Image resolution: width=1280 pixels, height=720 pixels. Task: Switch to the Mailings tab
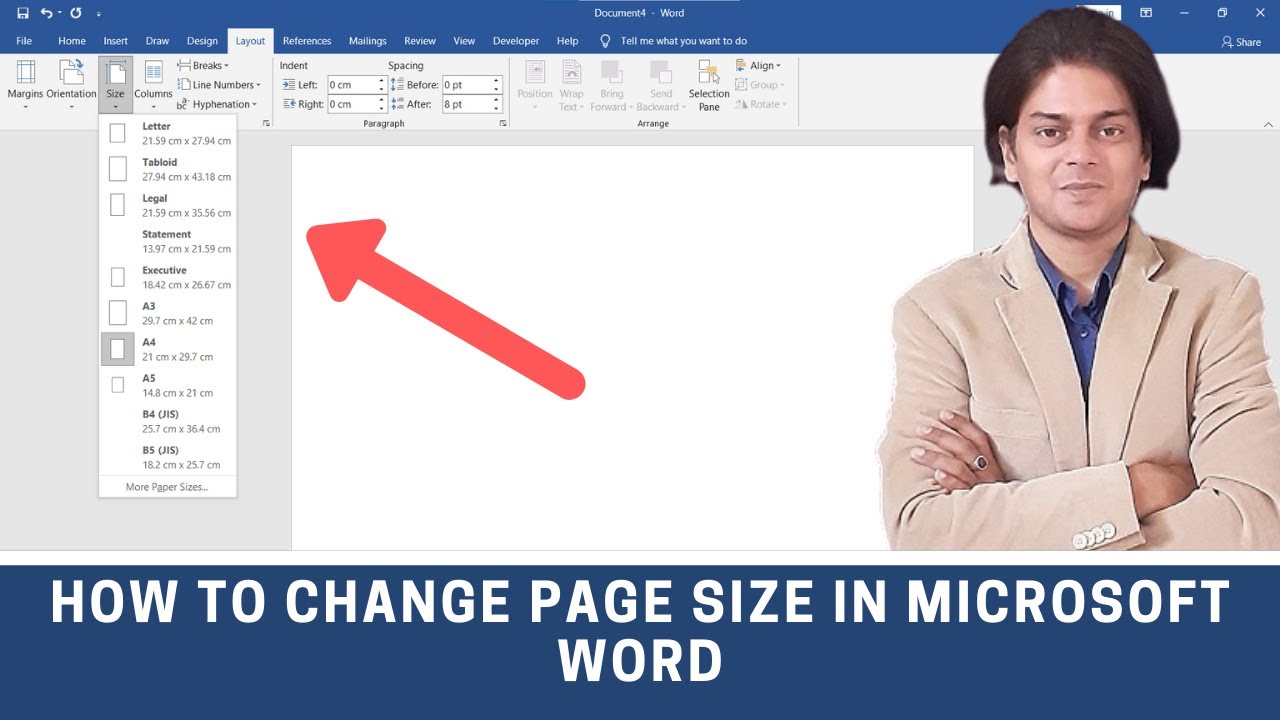(368, 41)
